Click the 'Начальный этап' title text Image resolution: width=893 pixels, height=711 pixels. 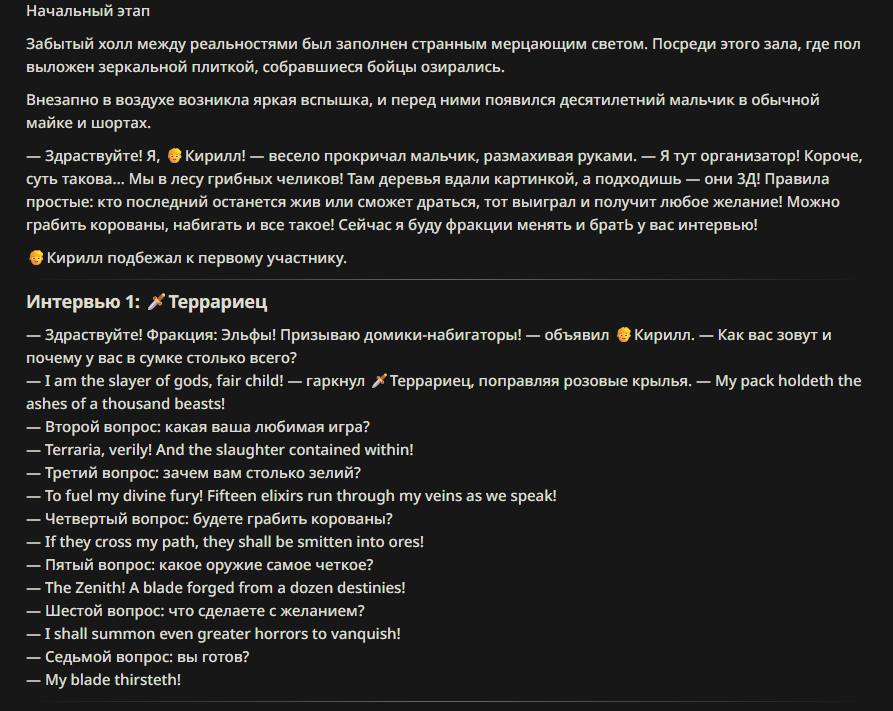(88, 11)
